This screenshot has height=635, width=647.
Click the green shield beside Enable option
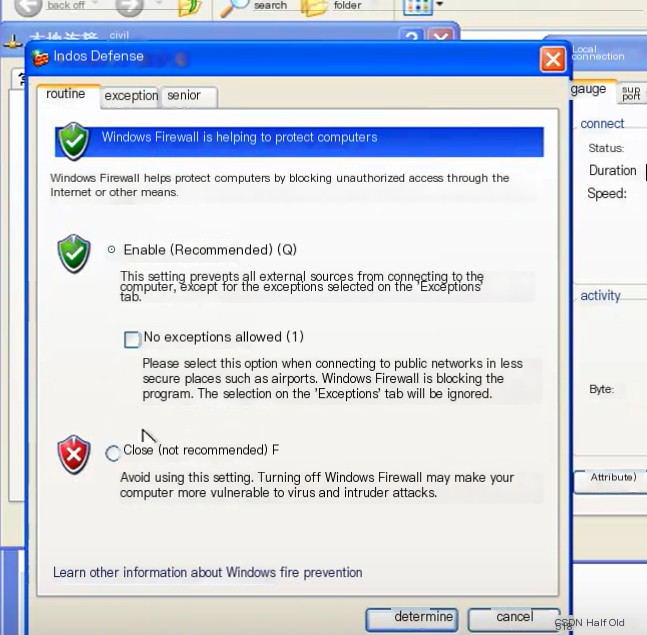pos(73,253)
